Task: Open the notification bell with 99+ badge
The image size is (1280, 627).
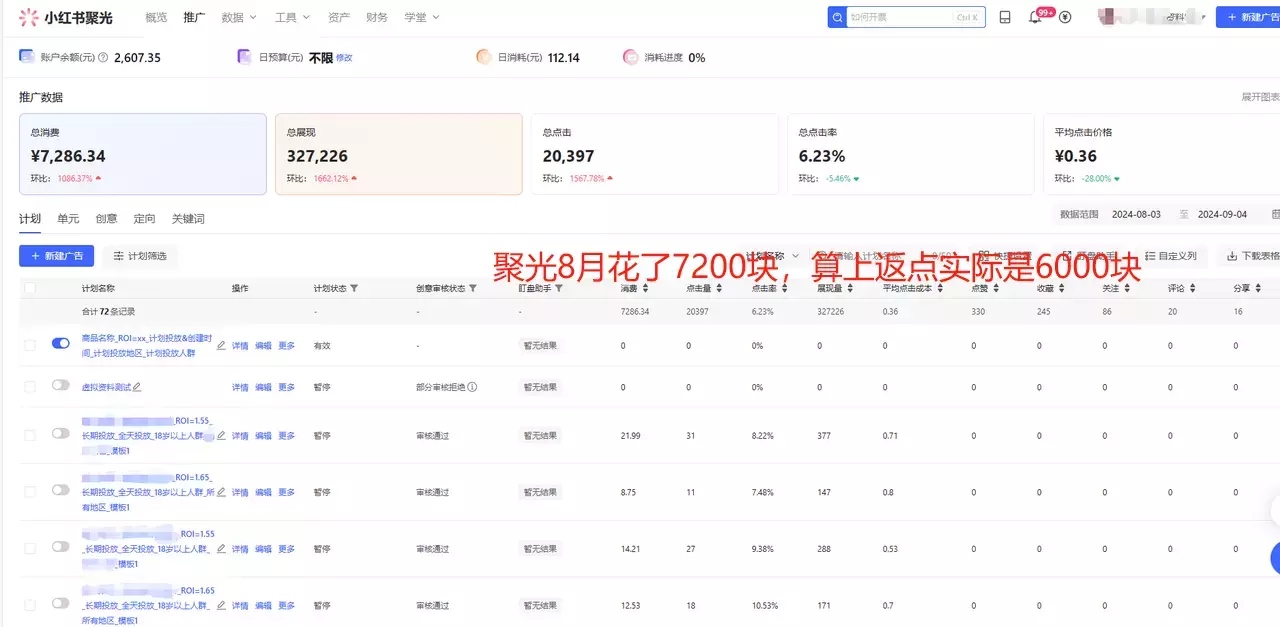Action: tap(1033, 16)
